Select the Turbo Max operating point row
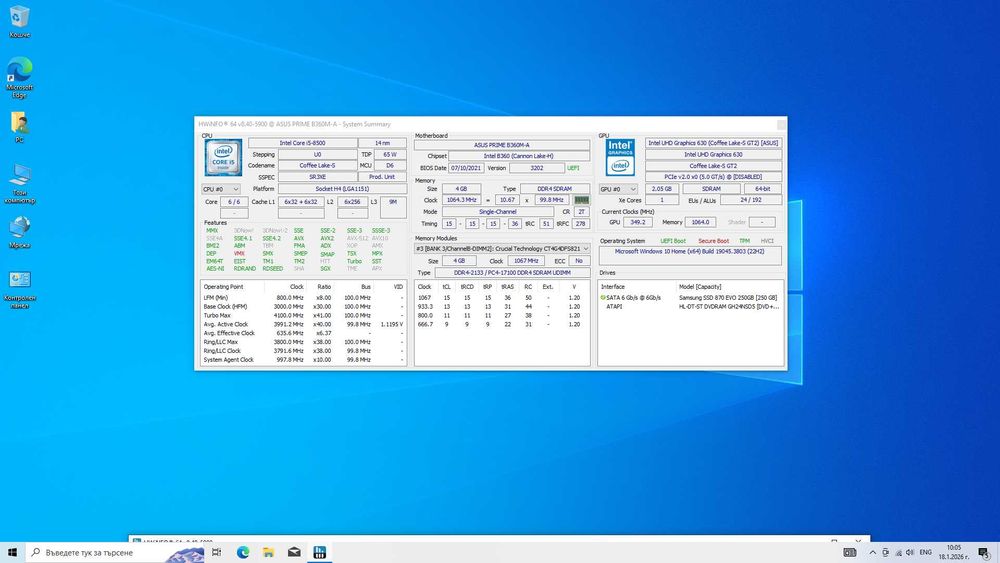Viewport: 1000px width, 563px height. (x=304, y=316)
